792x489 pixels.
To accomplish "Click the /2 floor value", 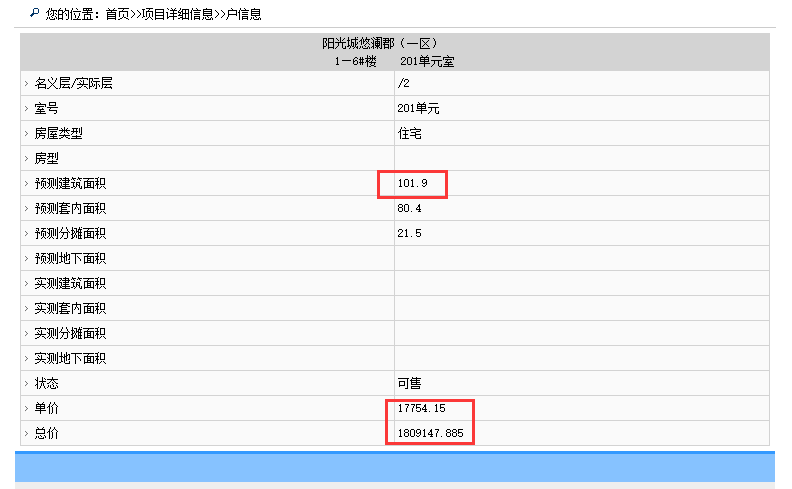I will 404,83.
